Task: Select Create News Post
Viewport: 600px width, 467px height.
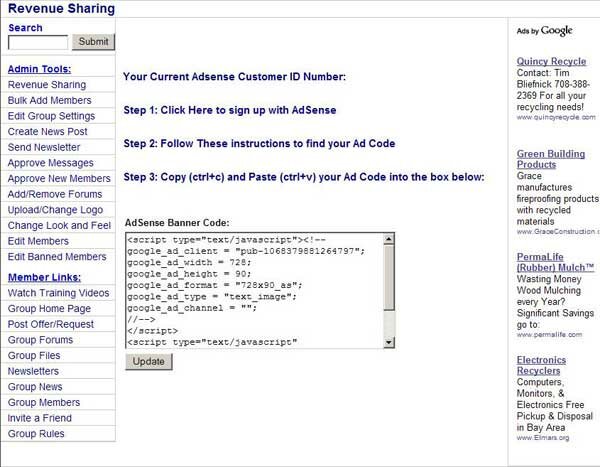Action: coord(47,132)
